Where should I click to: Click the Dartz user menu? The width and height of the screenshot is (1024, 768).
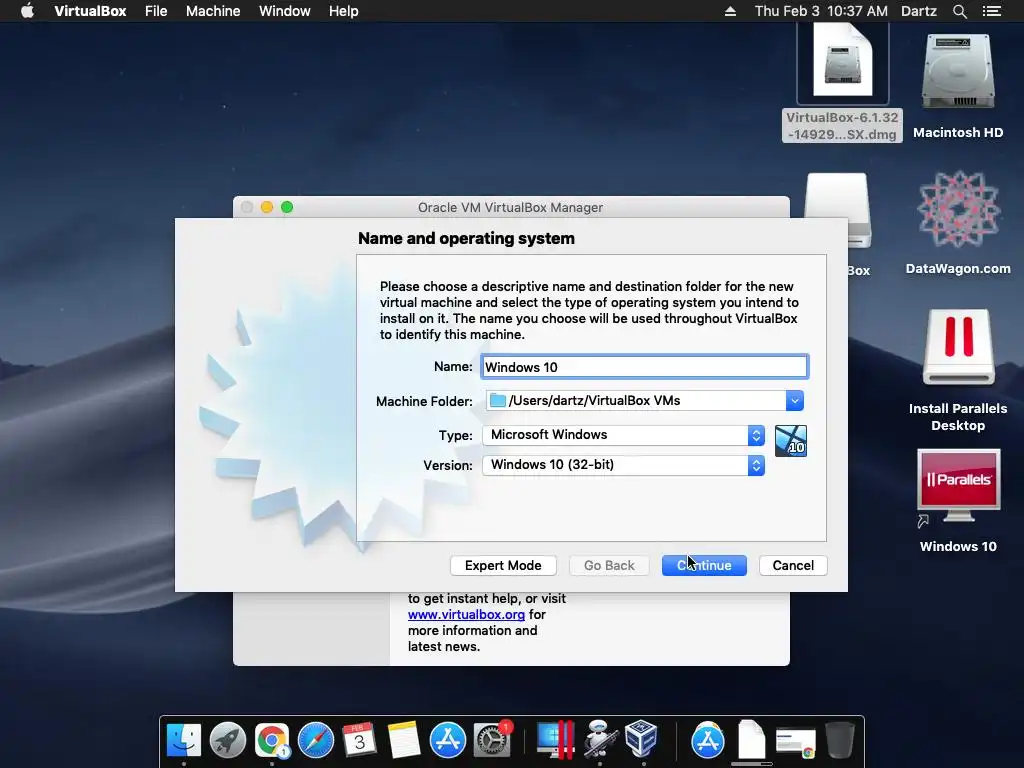tap(919, 11)
